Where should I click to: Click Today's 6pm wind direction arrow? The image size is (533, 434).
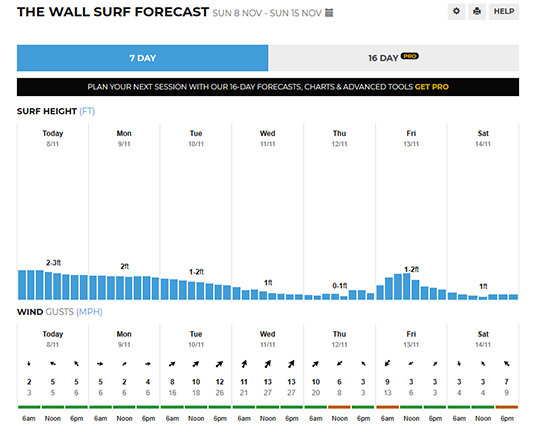click(76, 364)
